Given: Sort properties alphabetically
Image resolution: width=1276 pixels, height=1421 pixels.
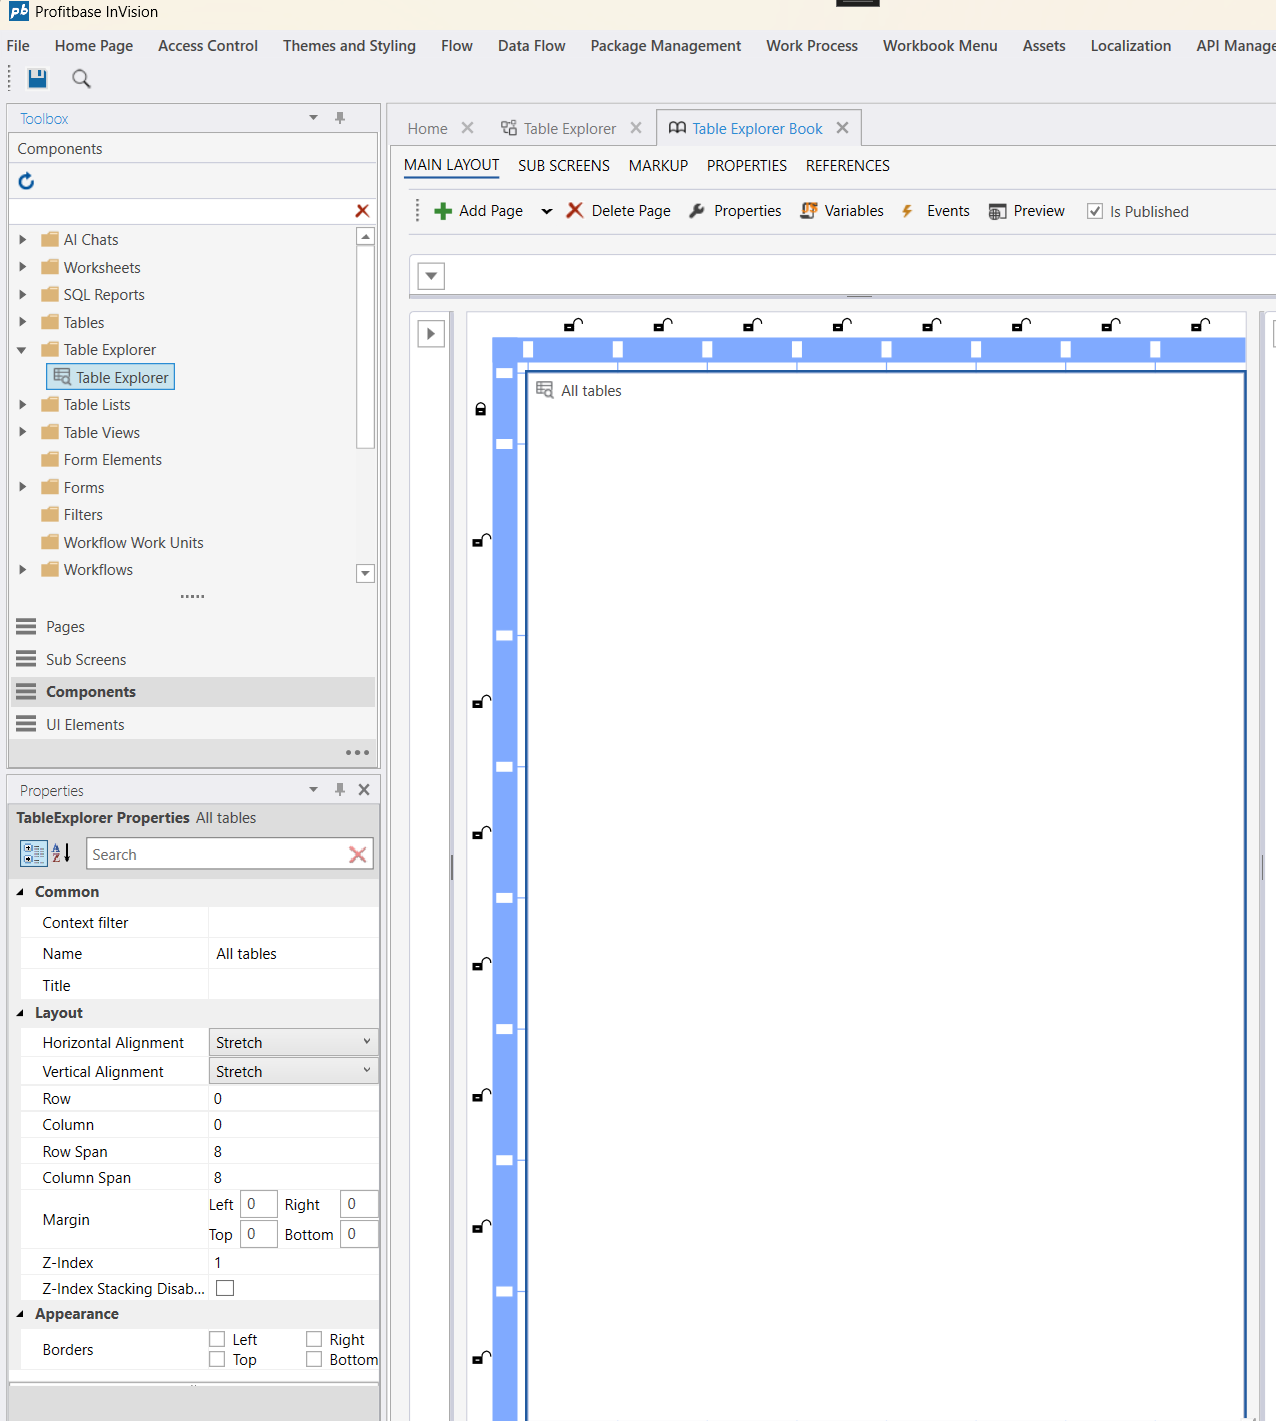Looking at the screenshot, I should coord(61,854).
